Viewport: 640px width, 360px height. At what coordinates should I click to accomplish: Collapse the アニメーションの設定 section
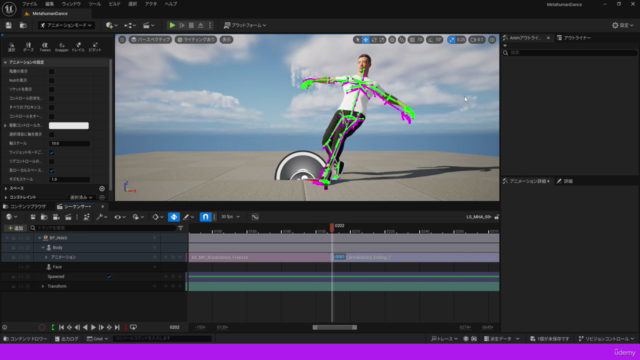click(x=5, y=62)
